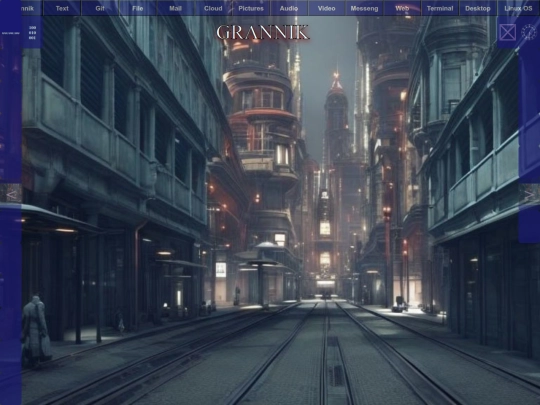Click the small www text on left panel
Screen dimensions: 540x405
point(11,33)
